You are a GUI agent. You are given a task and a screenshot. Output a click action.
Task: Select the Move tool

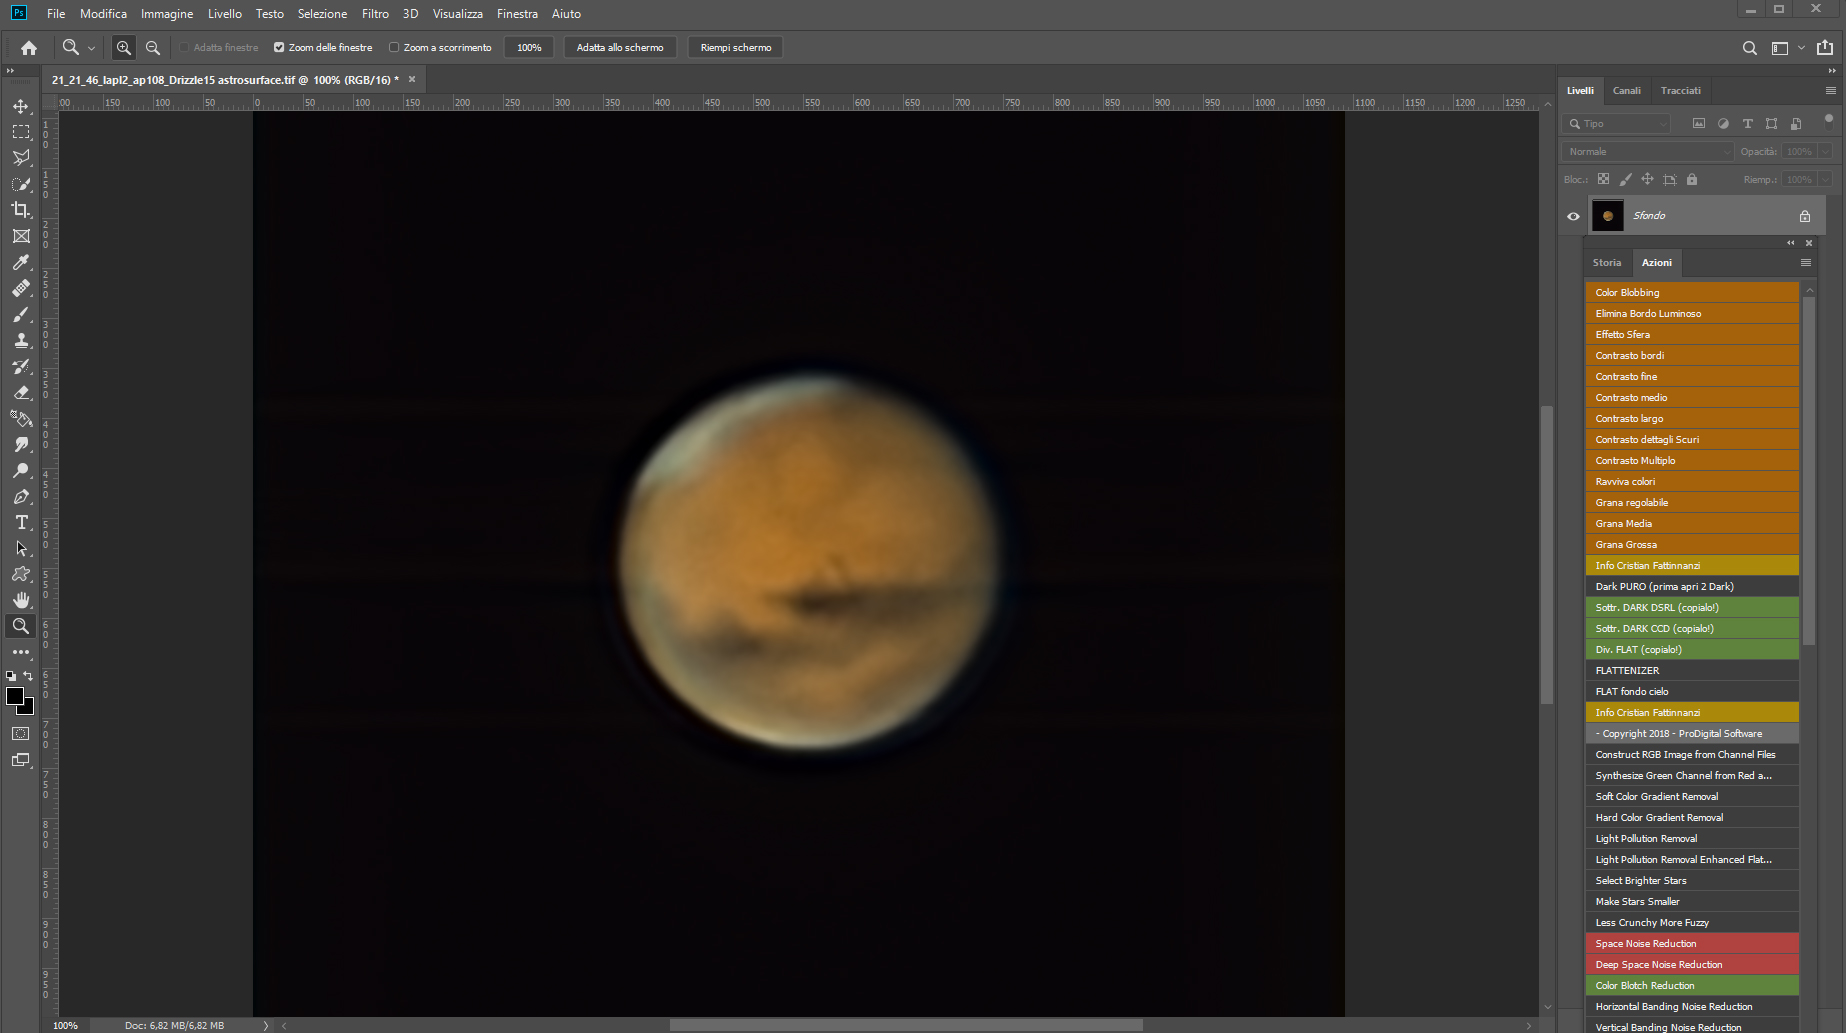point(21,106)
